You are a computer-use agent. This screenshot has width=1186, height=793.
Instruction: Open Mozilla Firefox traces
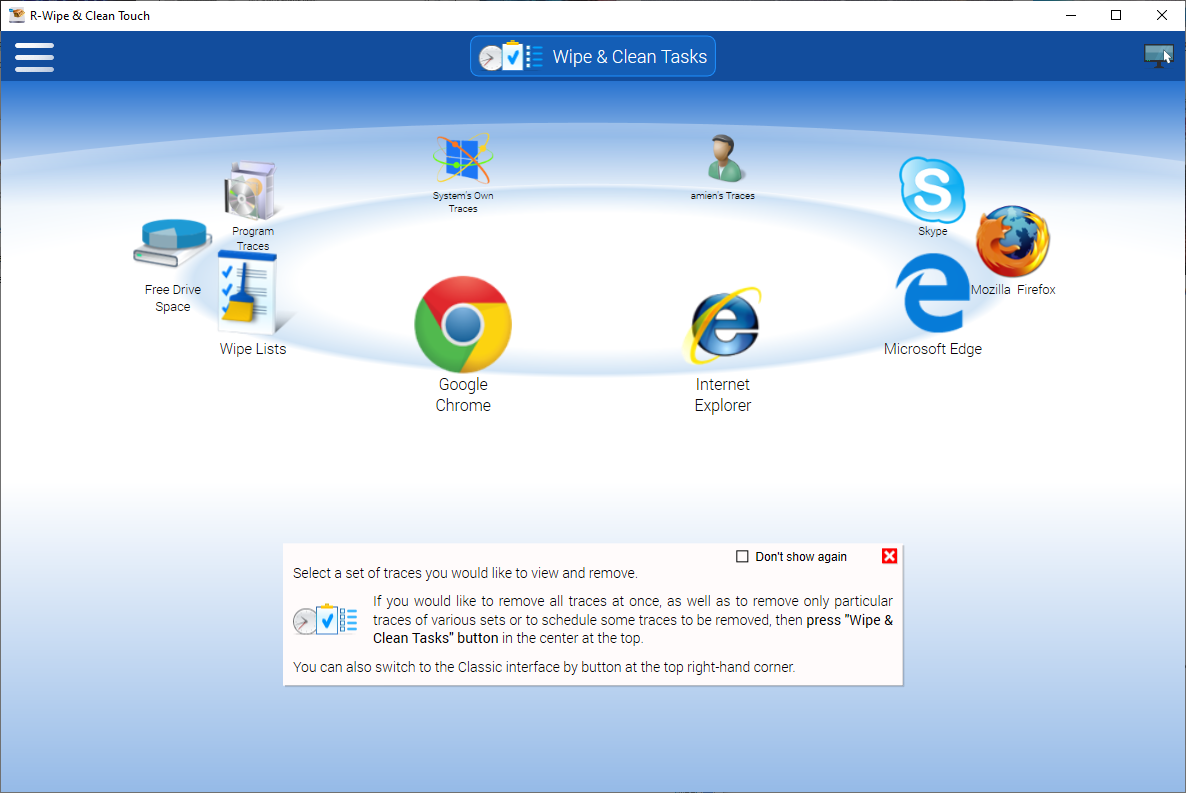[x=1013, y=241]
